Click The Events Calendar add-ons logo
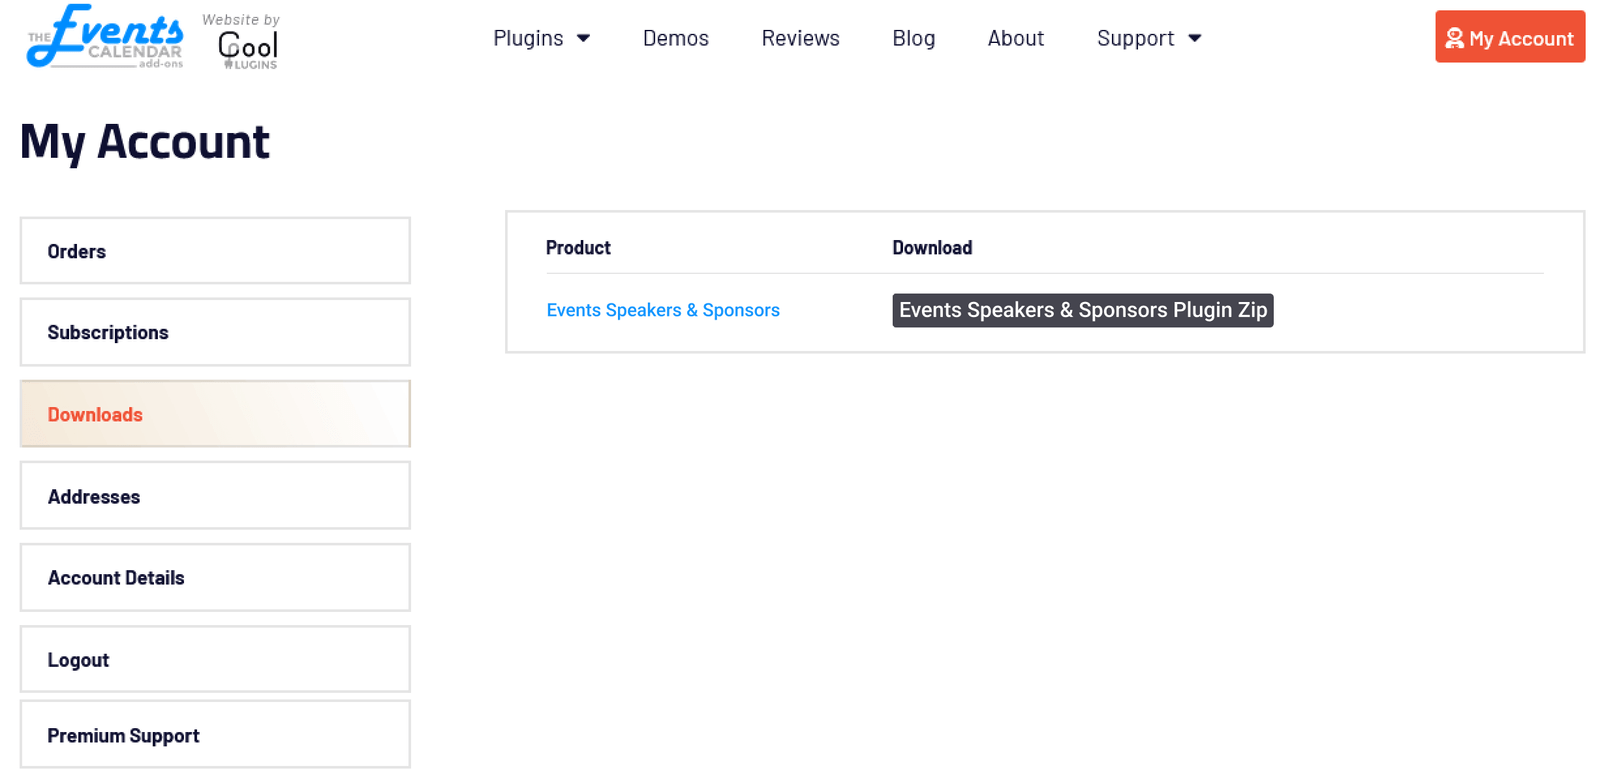Image resolution: width=1600 pixels, height=775 pixels. [105, 37]
